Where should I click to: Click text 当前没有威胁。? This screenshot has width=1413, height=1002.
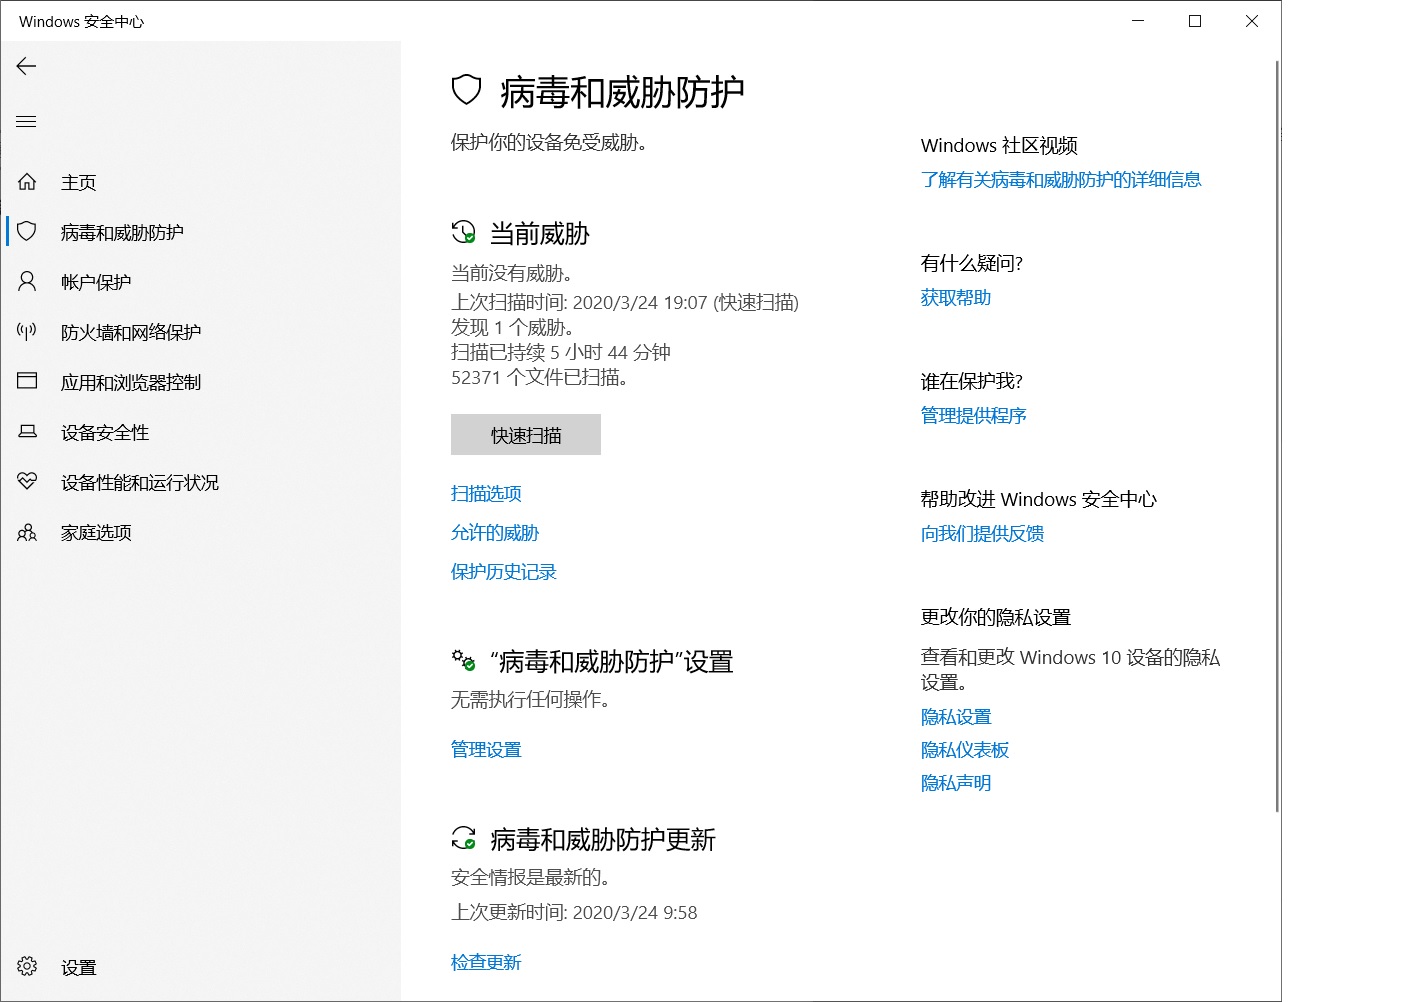click(x=512, y=273)
